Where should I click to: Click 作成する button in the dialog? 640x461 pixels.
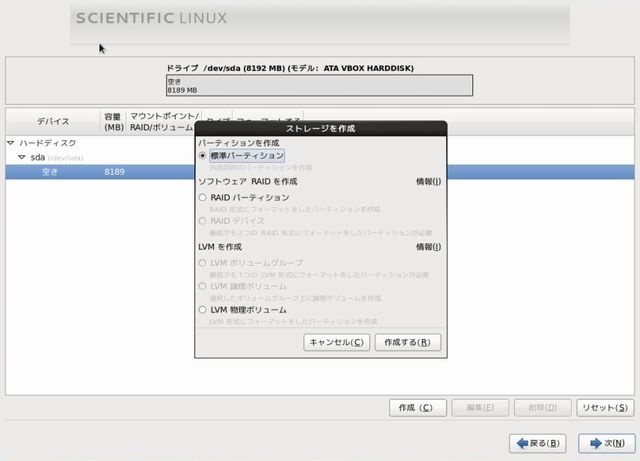pyautogui.click(x=407, y=342)
